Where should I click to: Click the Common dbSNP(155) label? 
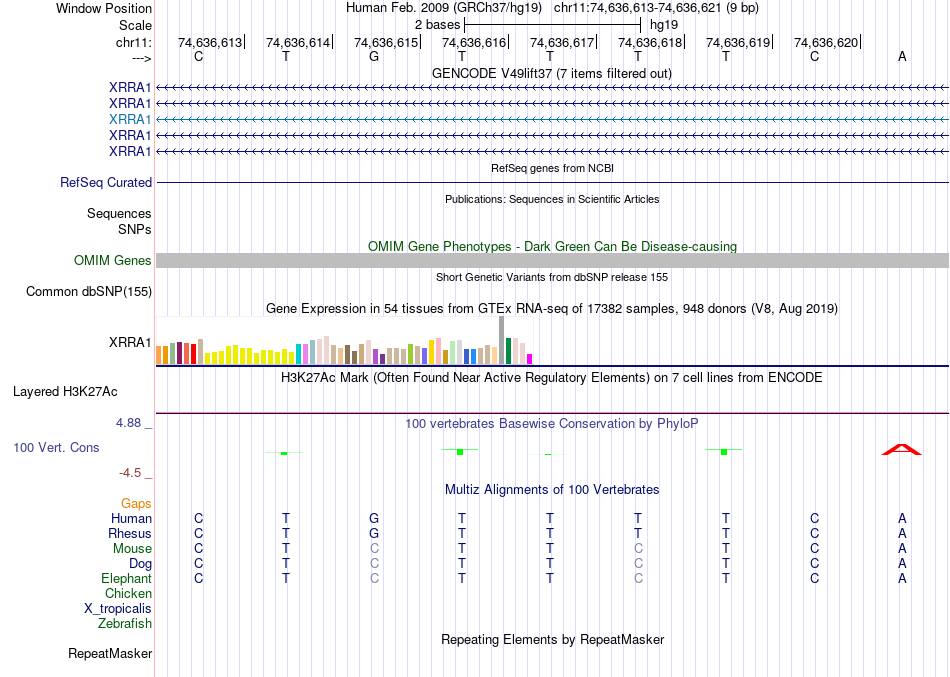pyautogui.click(x=89, y=292)
